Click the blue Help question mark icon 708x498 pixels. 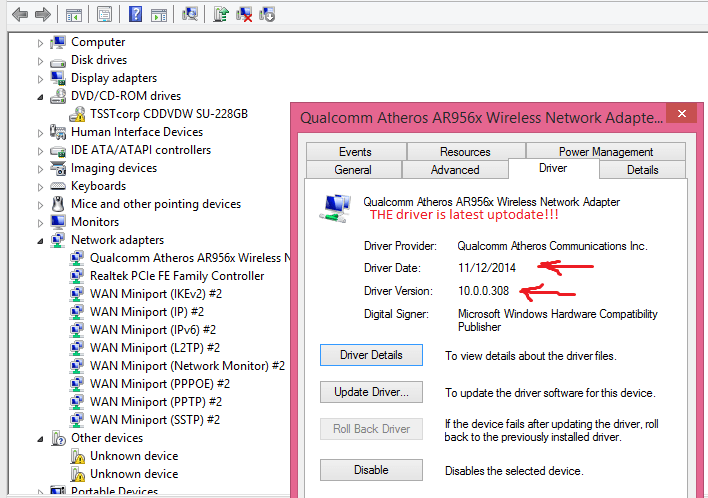tap(135, 15)
